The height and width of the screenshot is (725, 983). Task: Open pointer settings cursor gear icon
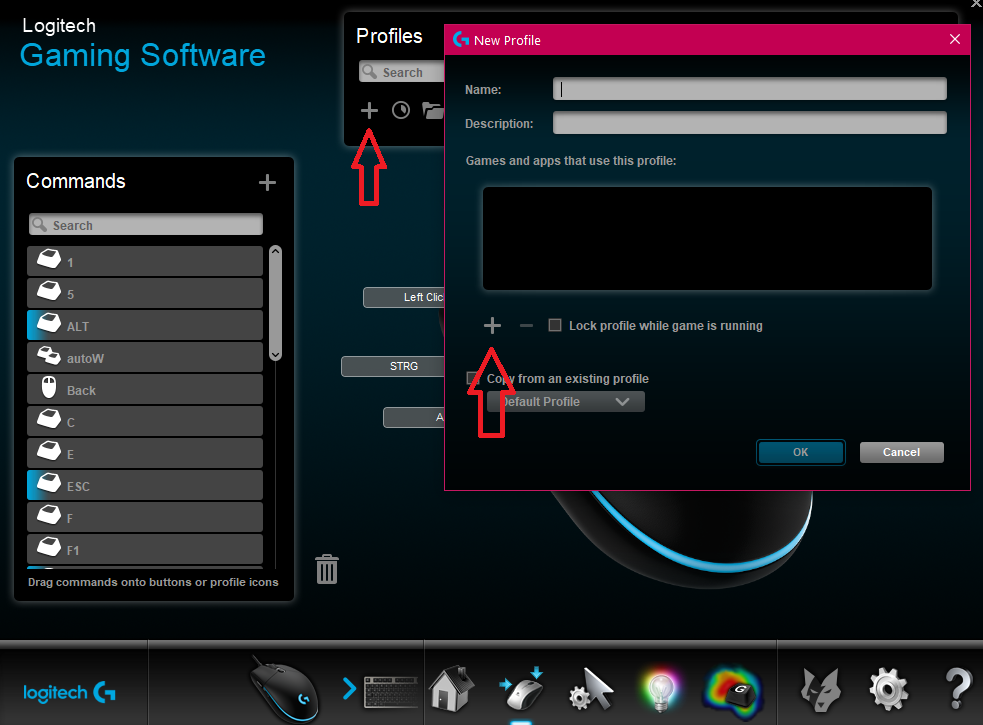coord(591,690)
